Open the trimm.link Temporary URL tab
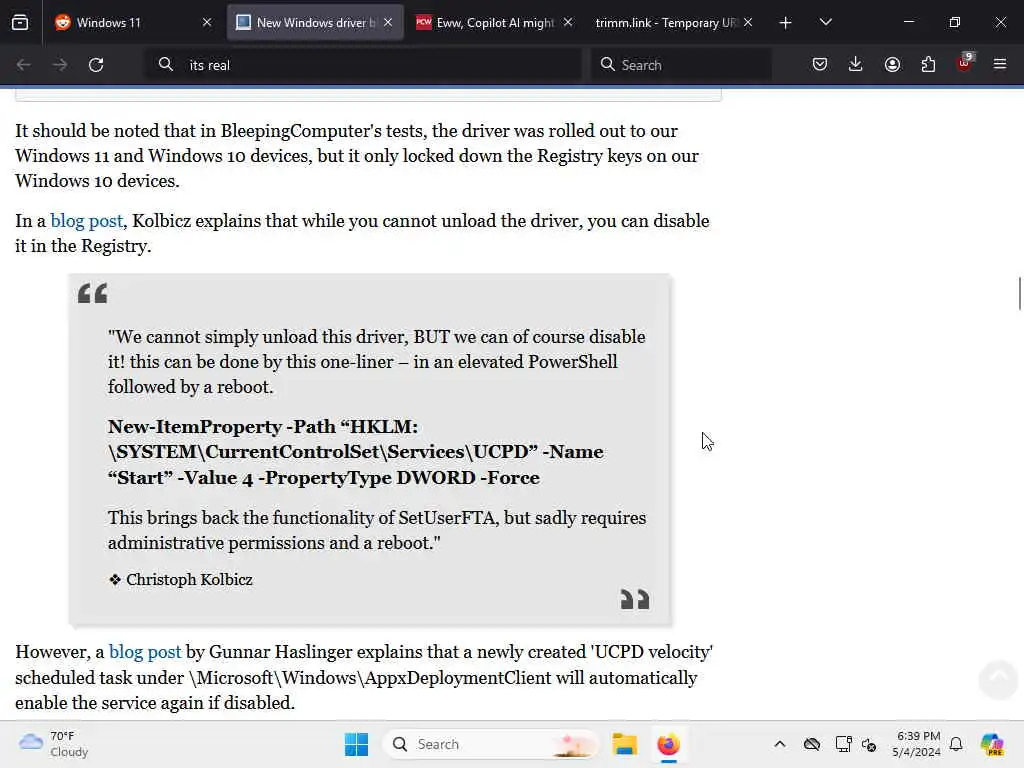1024x768 pixels. pyautogui.click(x=675, y=23)
